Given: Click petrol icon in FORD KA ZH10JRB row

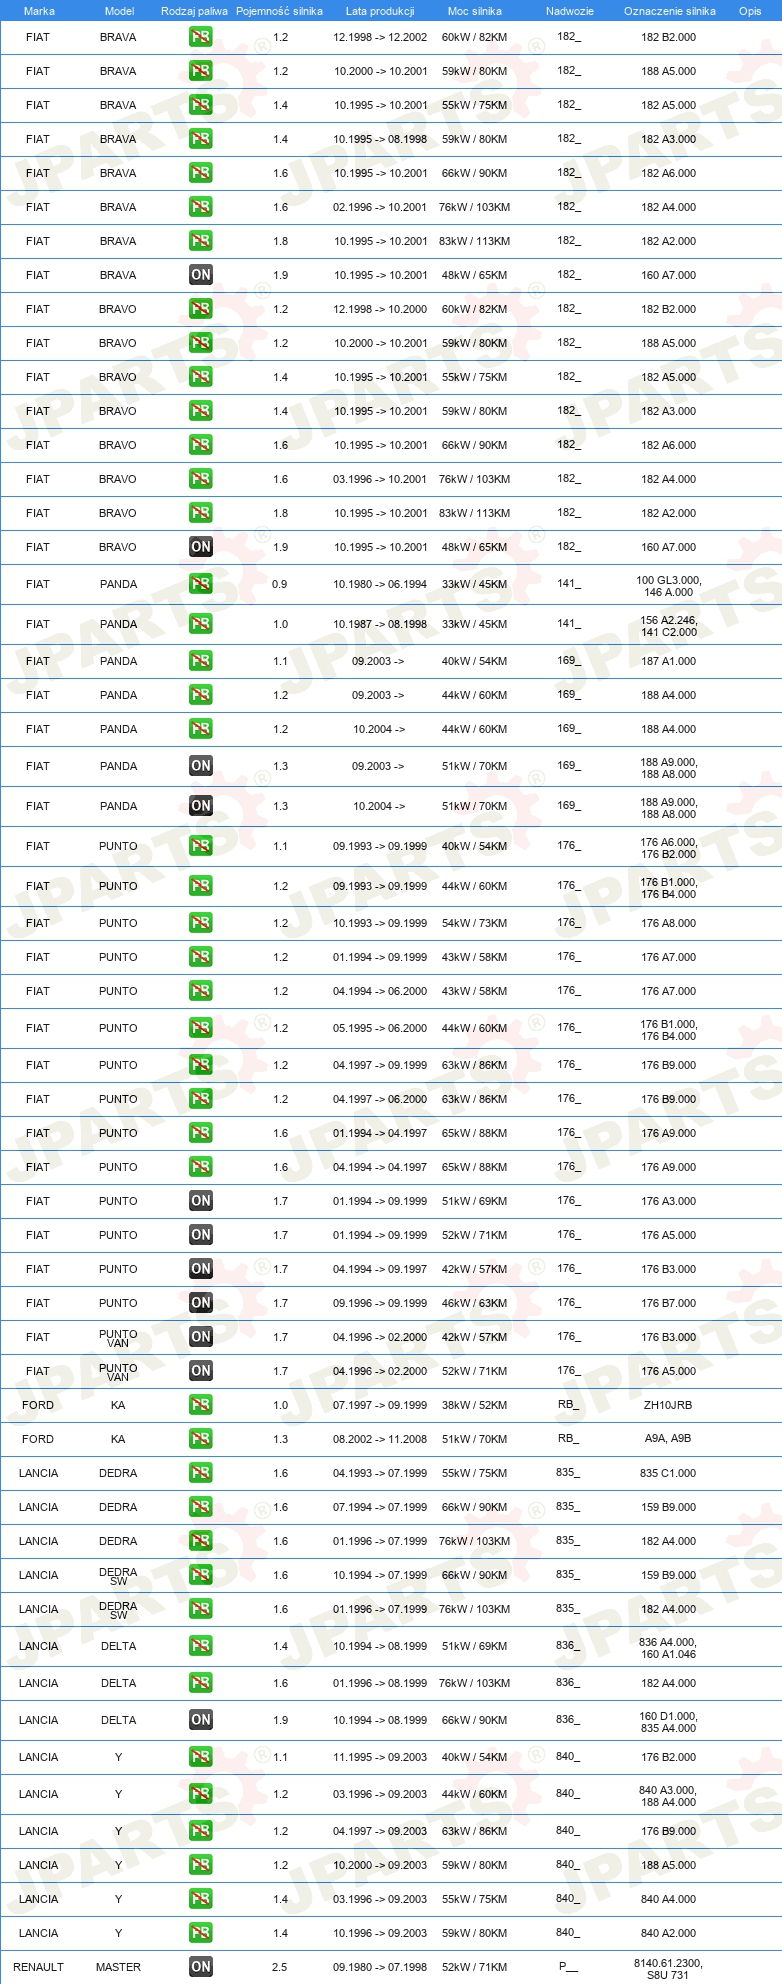Looking at the screenshot, I should [201, 1405].
